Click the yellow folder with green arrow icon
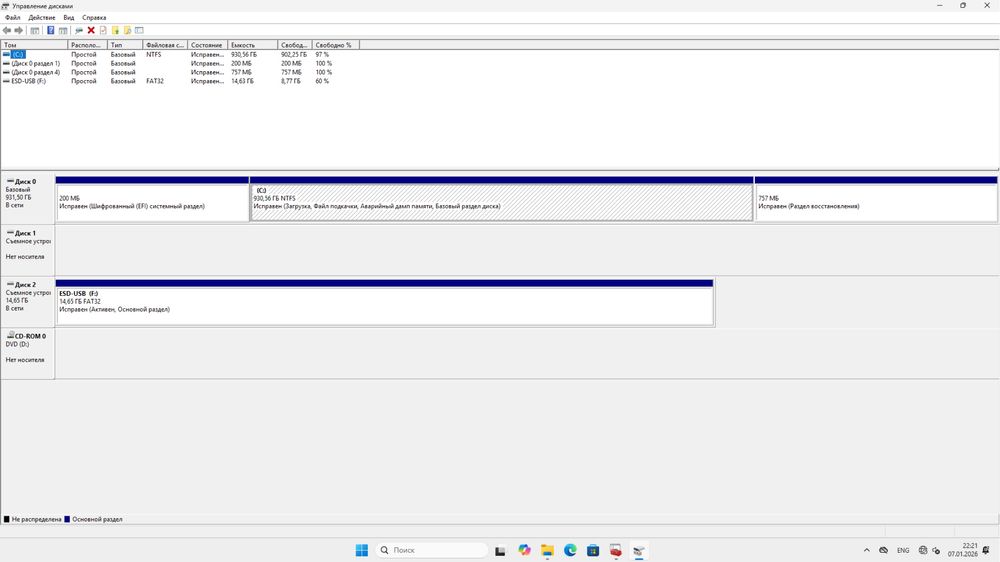1000x562 pixels. [x=115, y=31]
